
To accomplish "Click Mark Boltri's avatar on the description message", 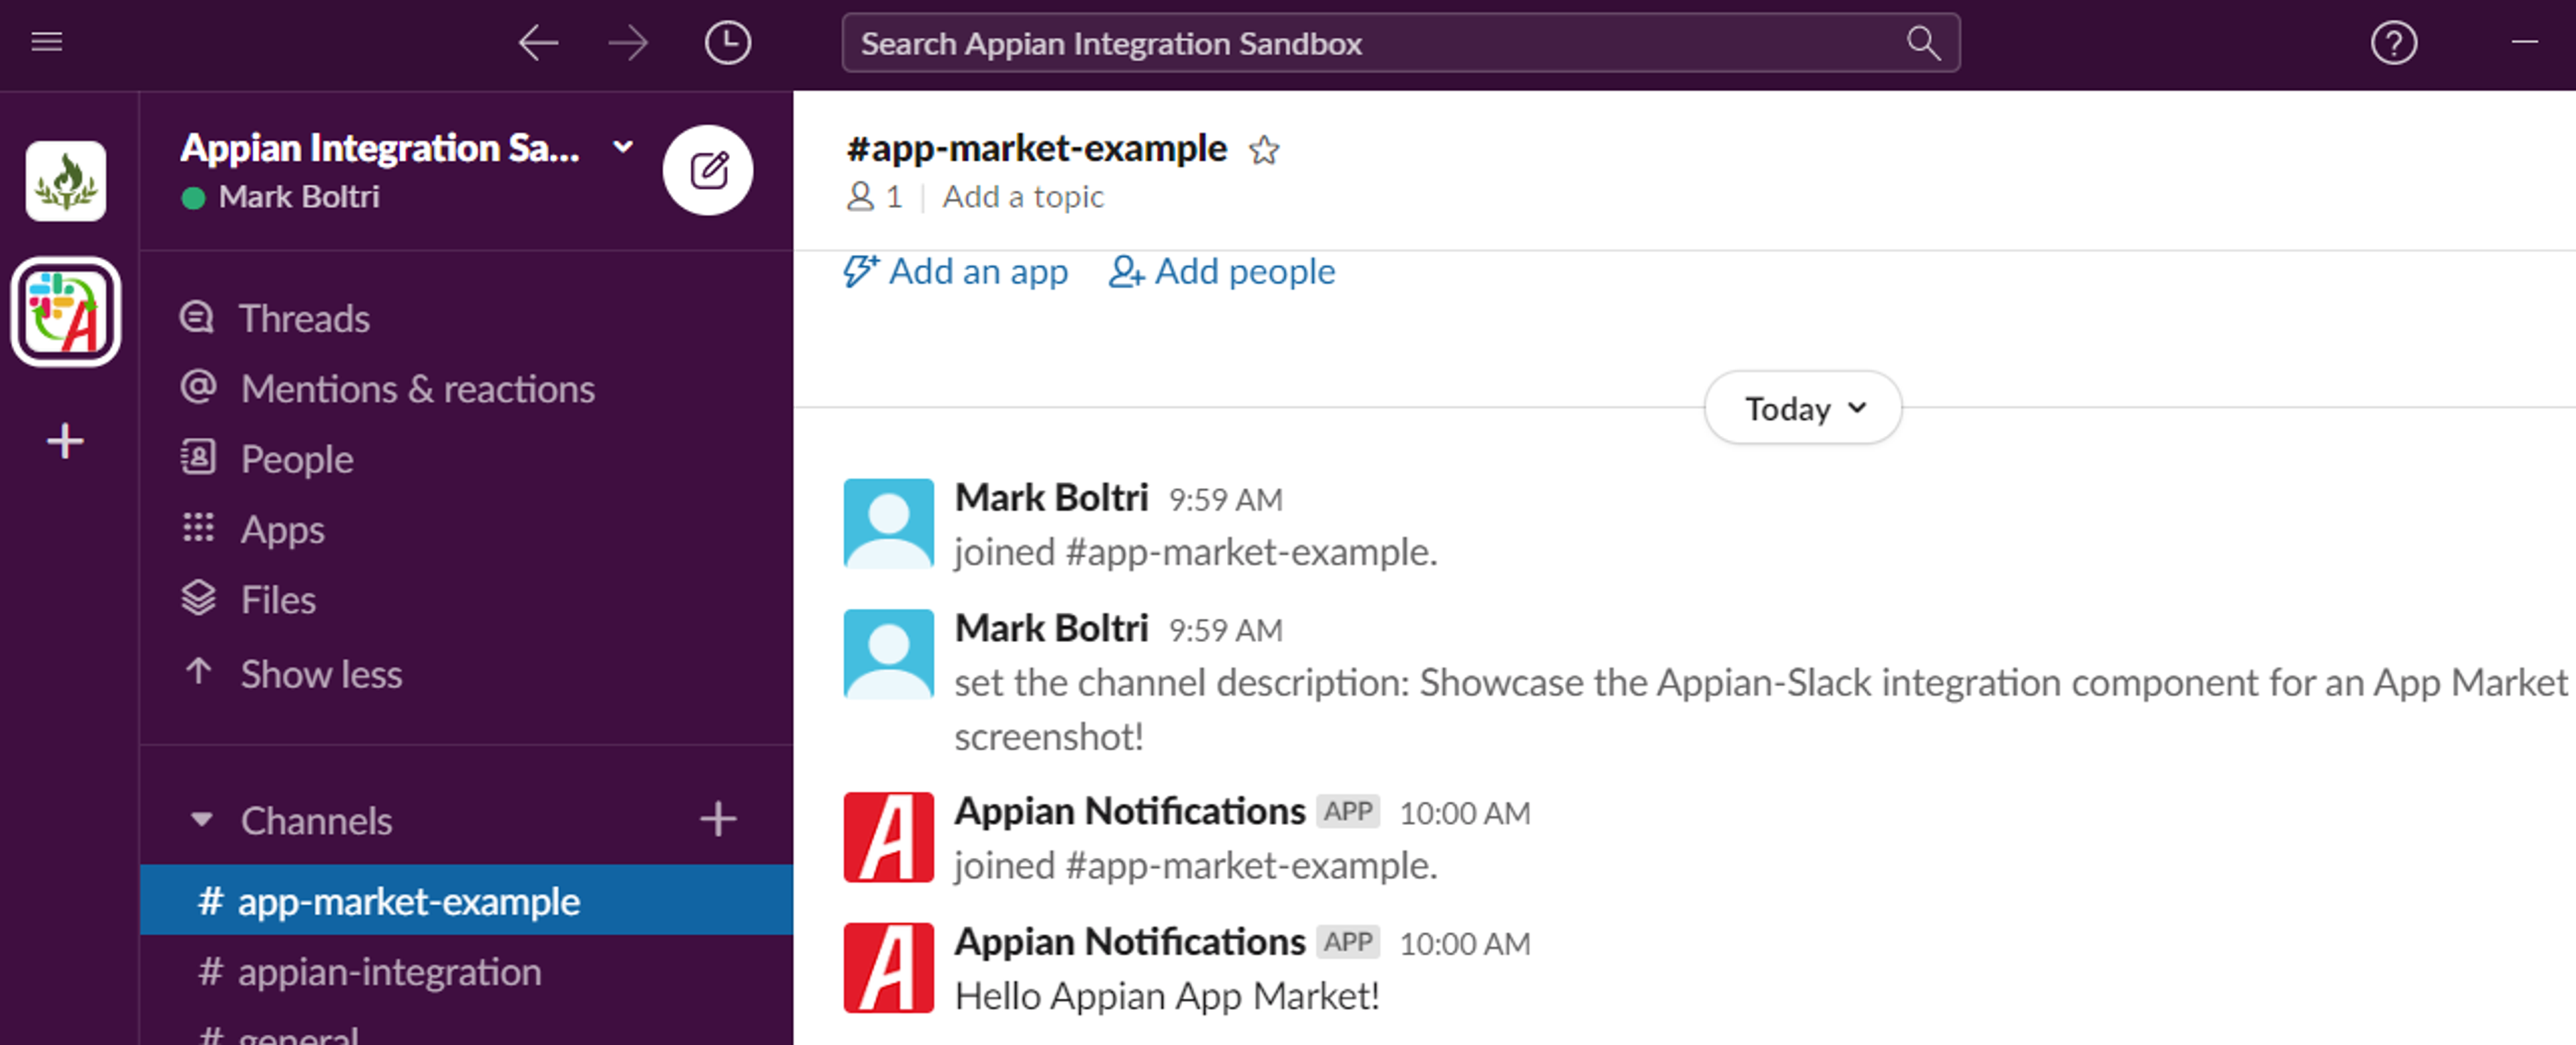I will [888, 654].
